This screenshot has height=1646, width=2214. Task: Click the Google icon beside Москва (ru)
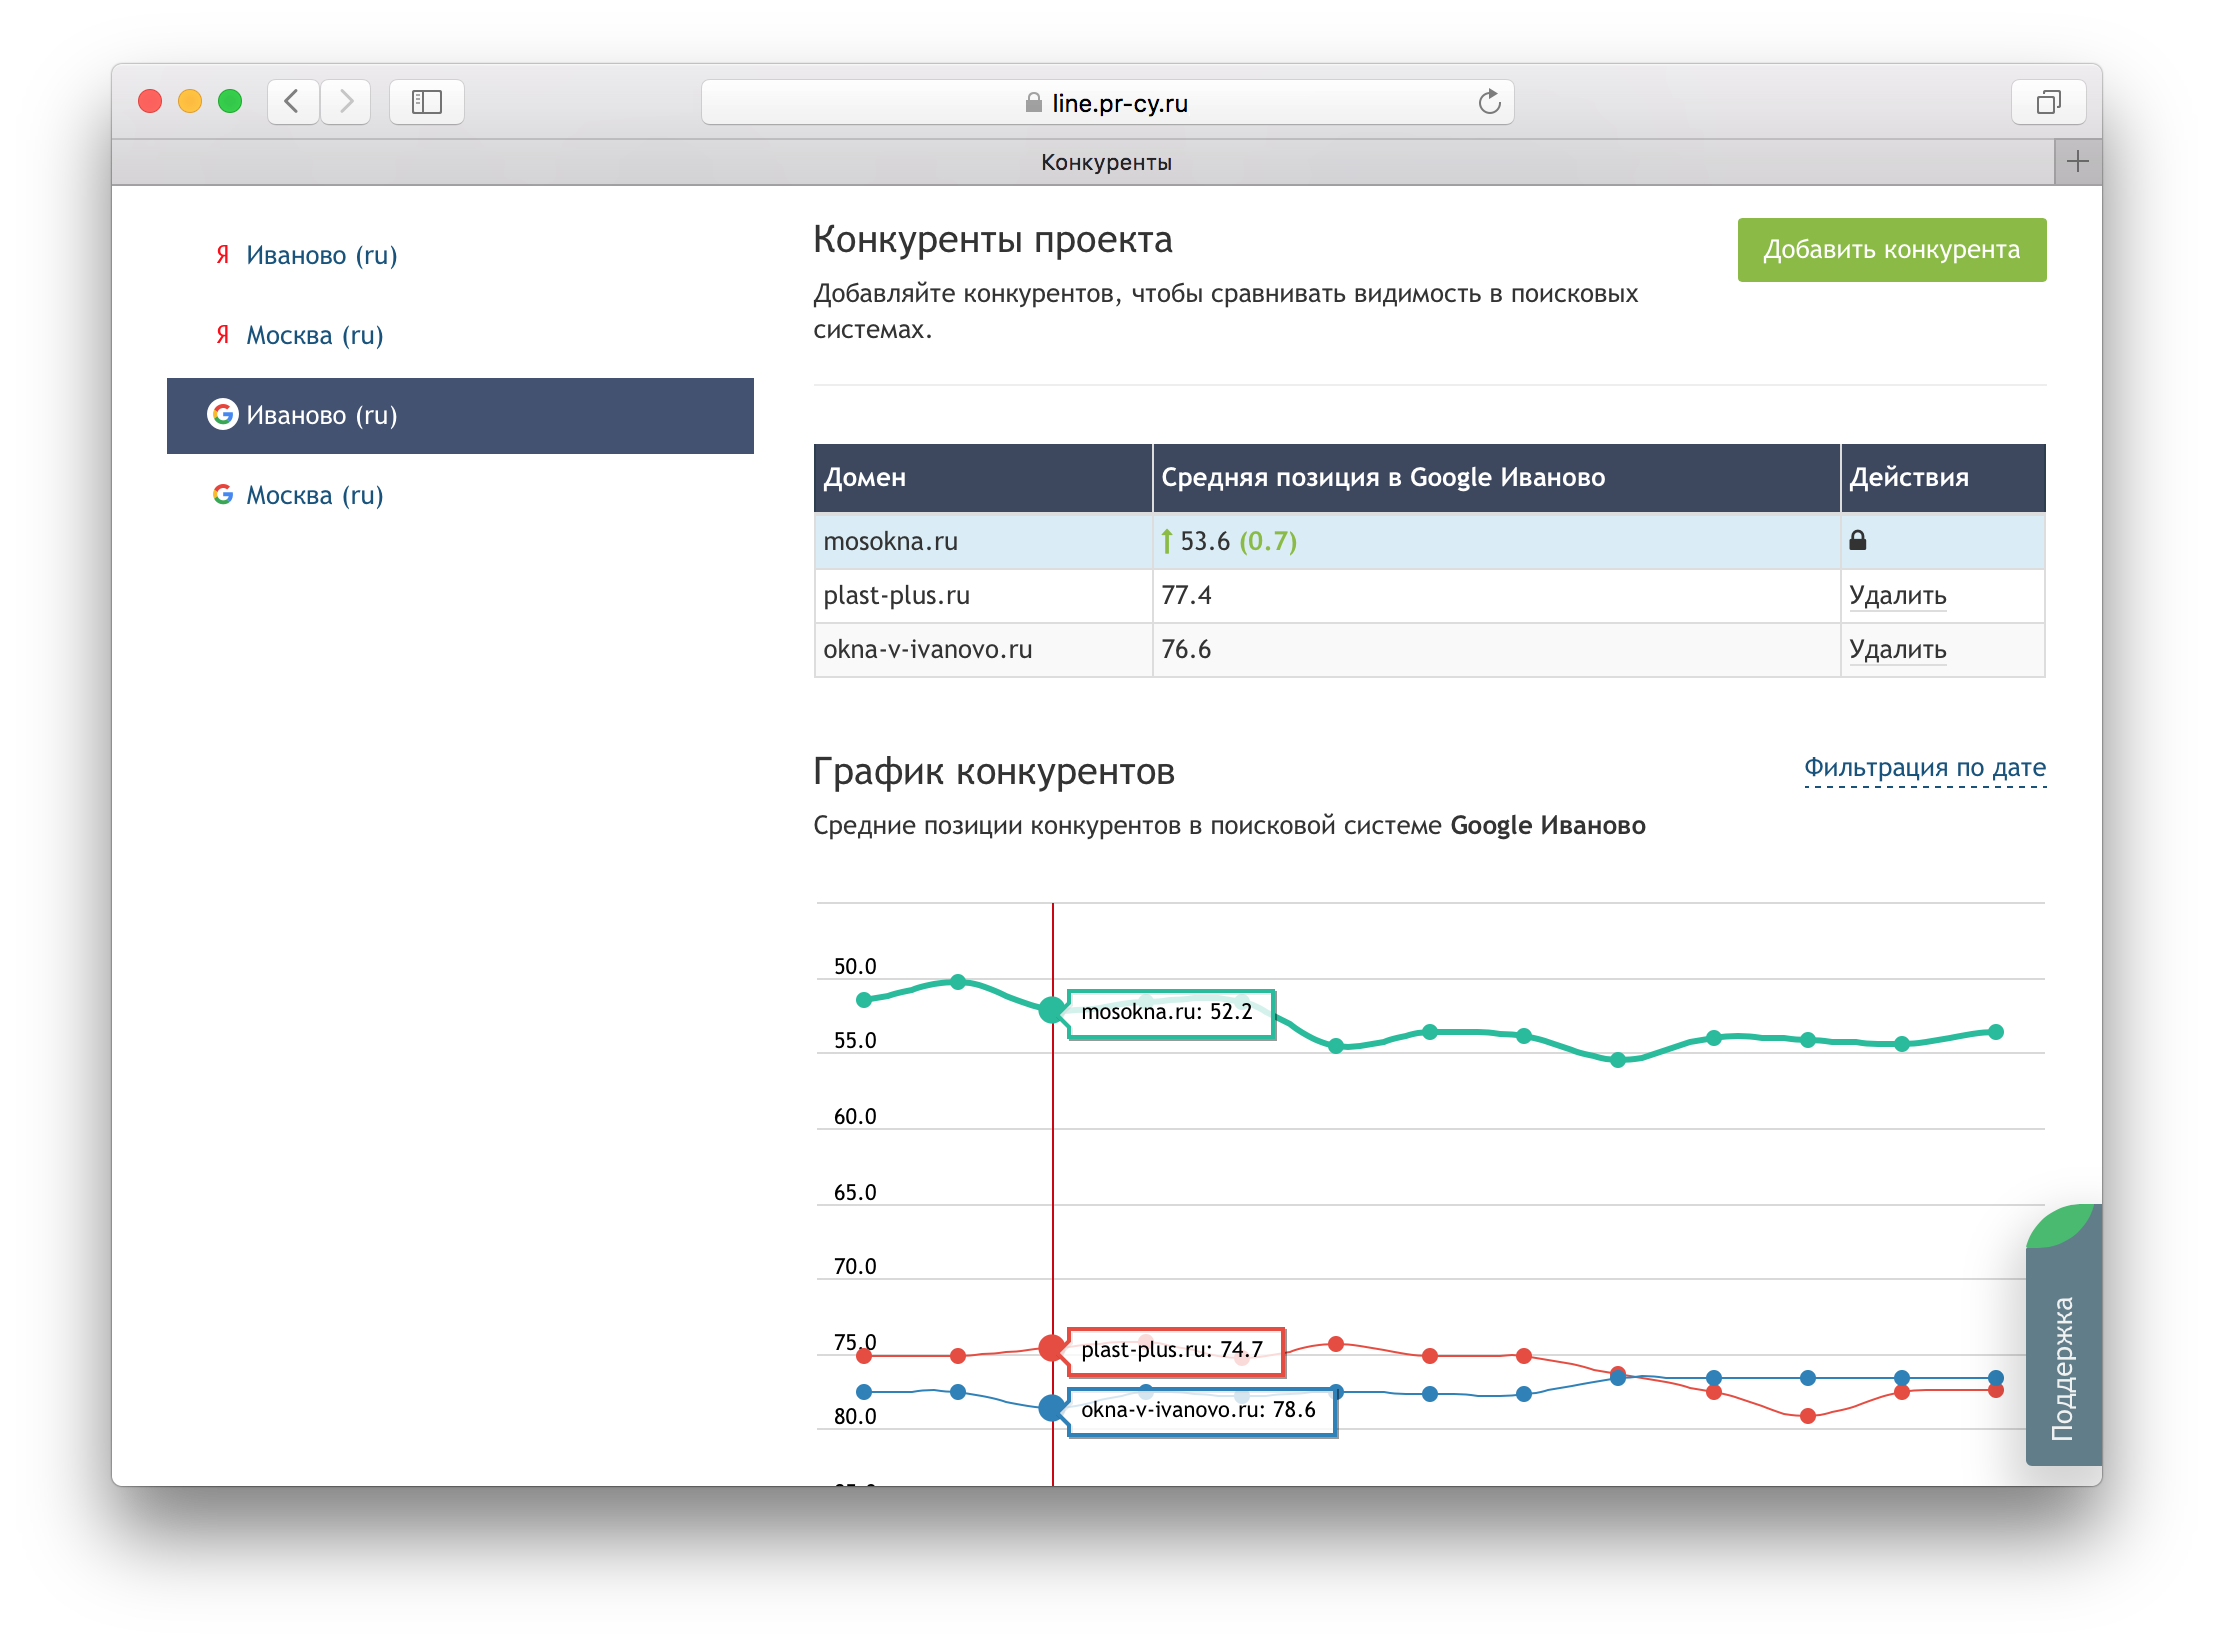point(223,494)
